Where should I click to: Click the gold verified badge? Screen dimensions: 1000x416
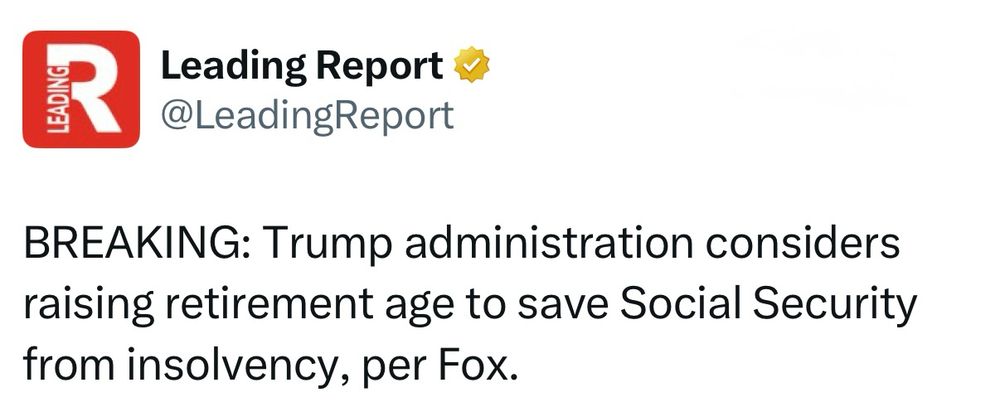point(471,66)
